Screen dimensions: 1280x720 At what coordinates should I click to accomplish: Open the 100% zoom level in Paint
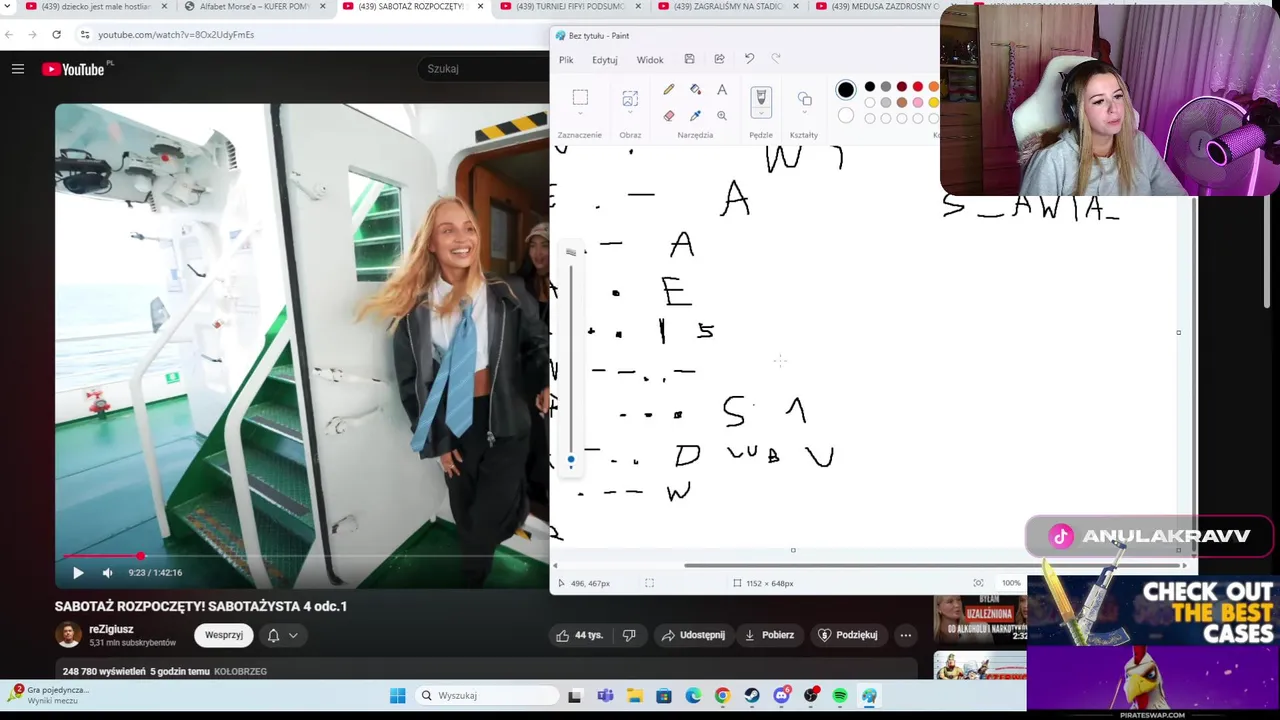[1011, 583]
